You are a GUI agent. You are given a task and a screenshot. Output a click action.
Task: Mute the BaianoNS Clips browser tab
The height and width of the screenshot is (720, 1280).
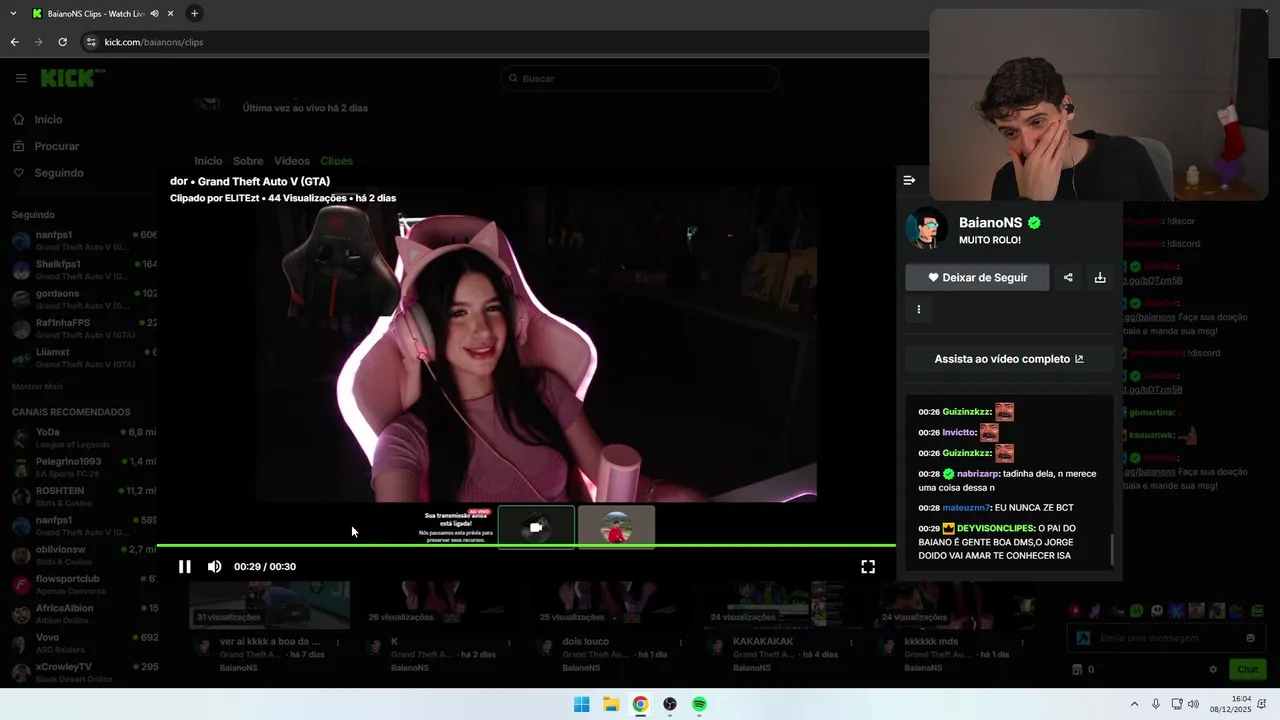154,14
